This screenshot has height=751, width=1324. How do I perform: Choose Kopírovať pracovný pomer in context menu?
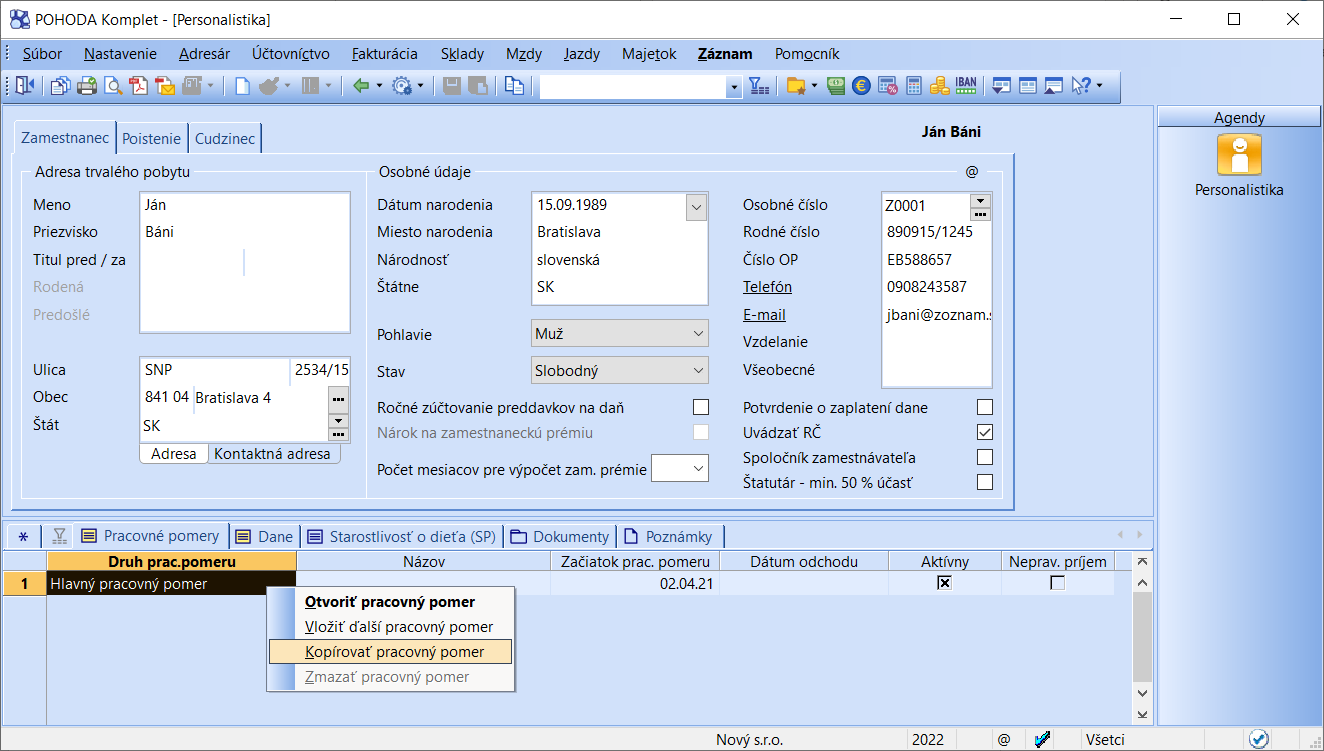tap(394, 652)
